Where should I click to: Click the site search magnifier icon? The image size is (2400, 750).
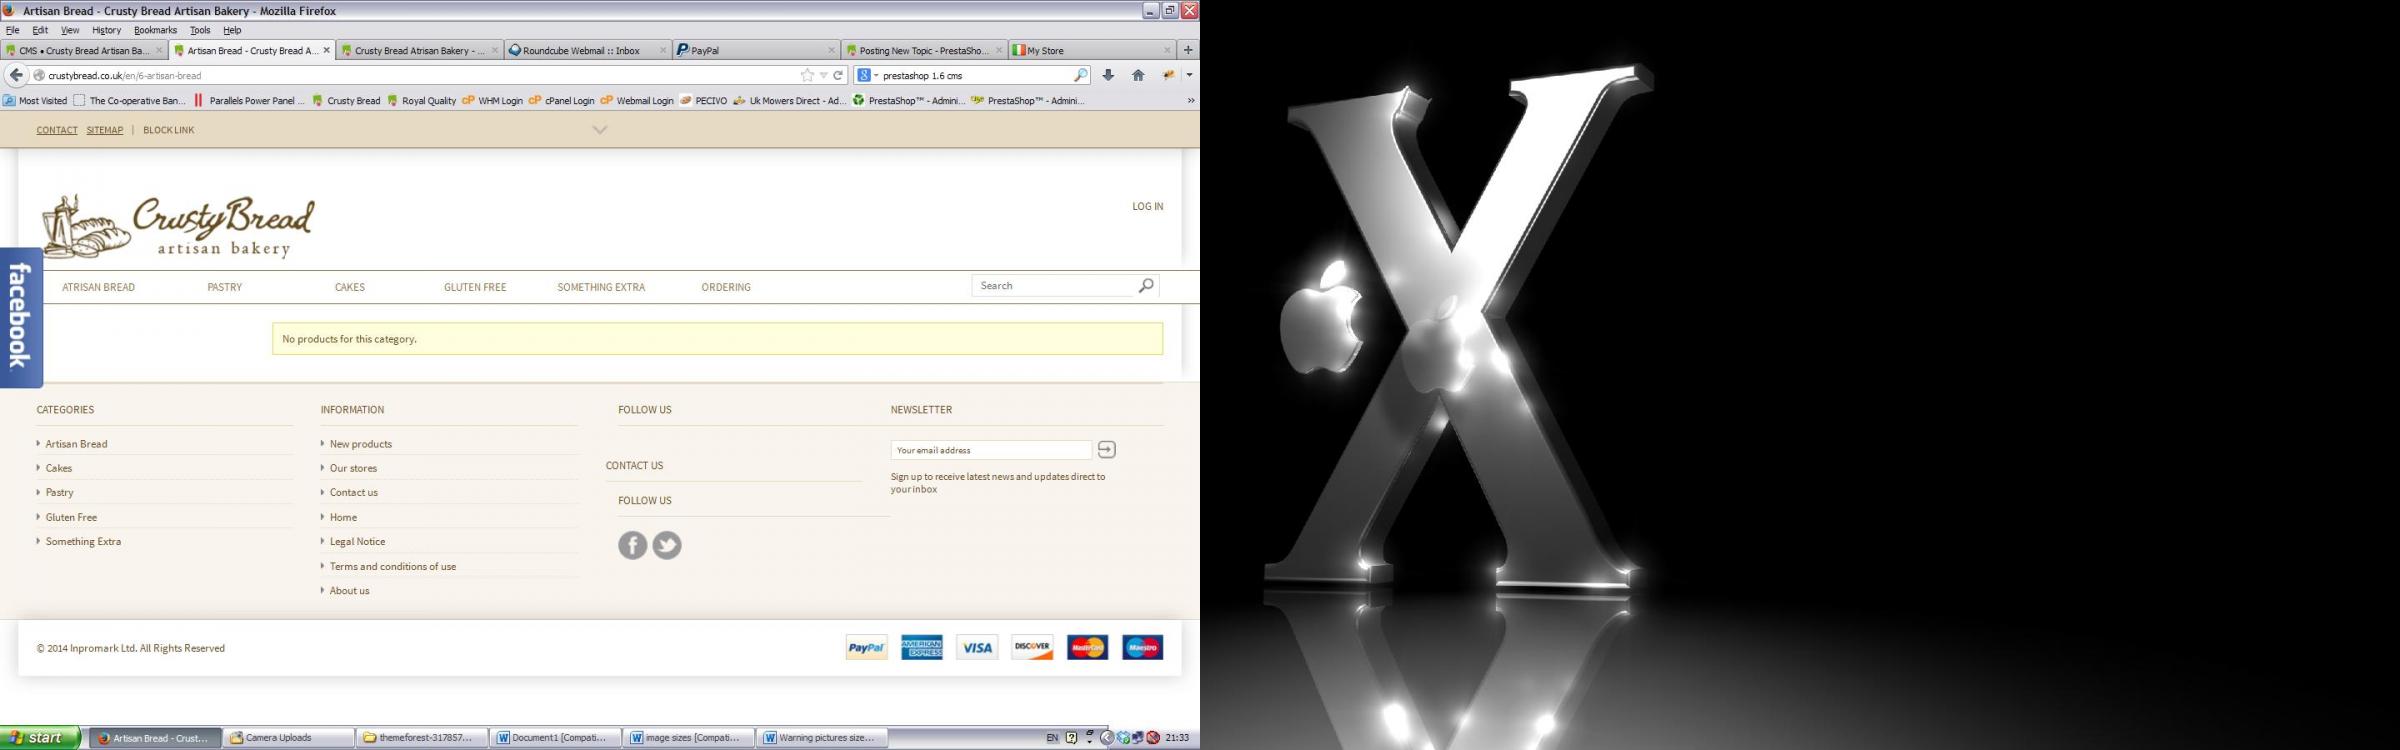1146,286
